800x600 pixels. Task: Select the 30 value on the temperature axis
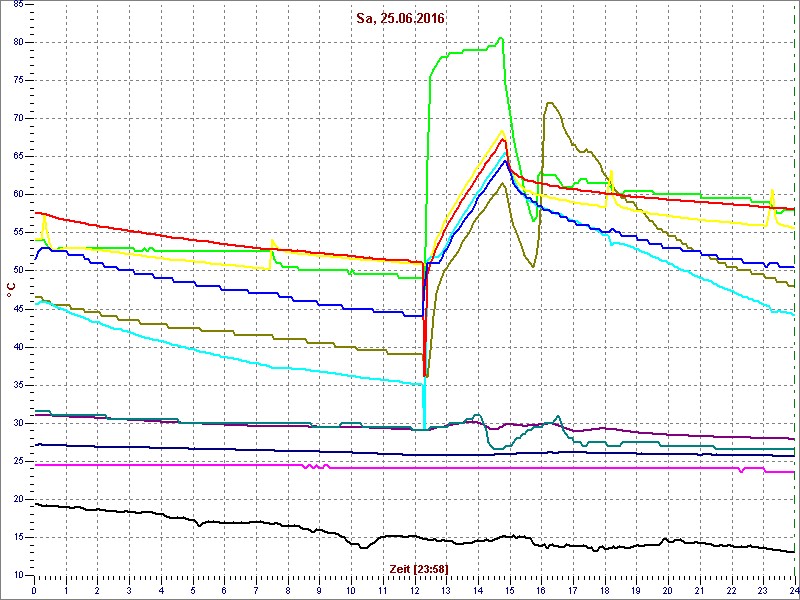[x=17, y=423]
